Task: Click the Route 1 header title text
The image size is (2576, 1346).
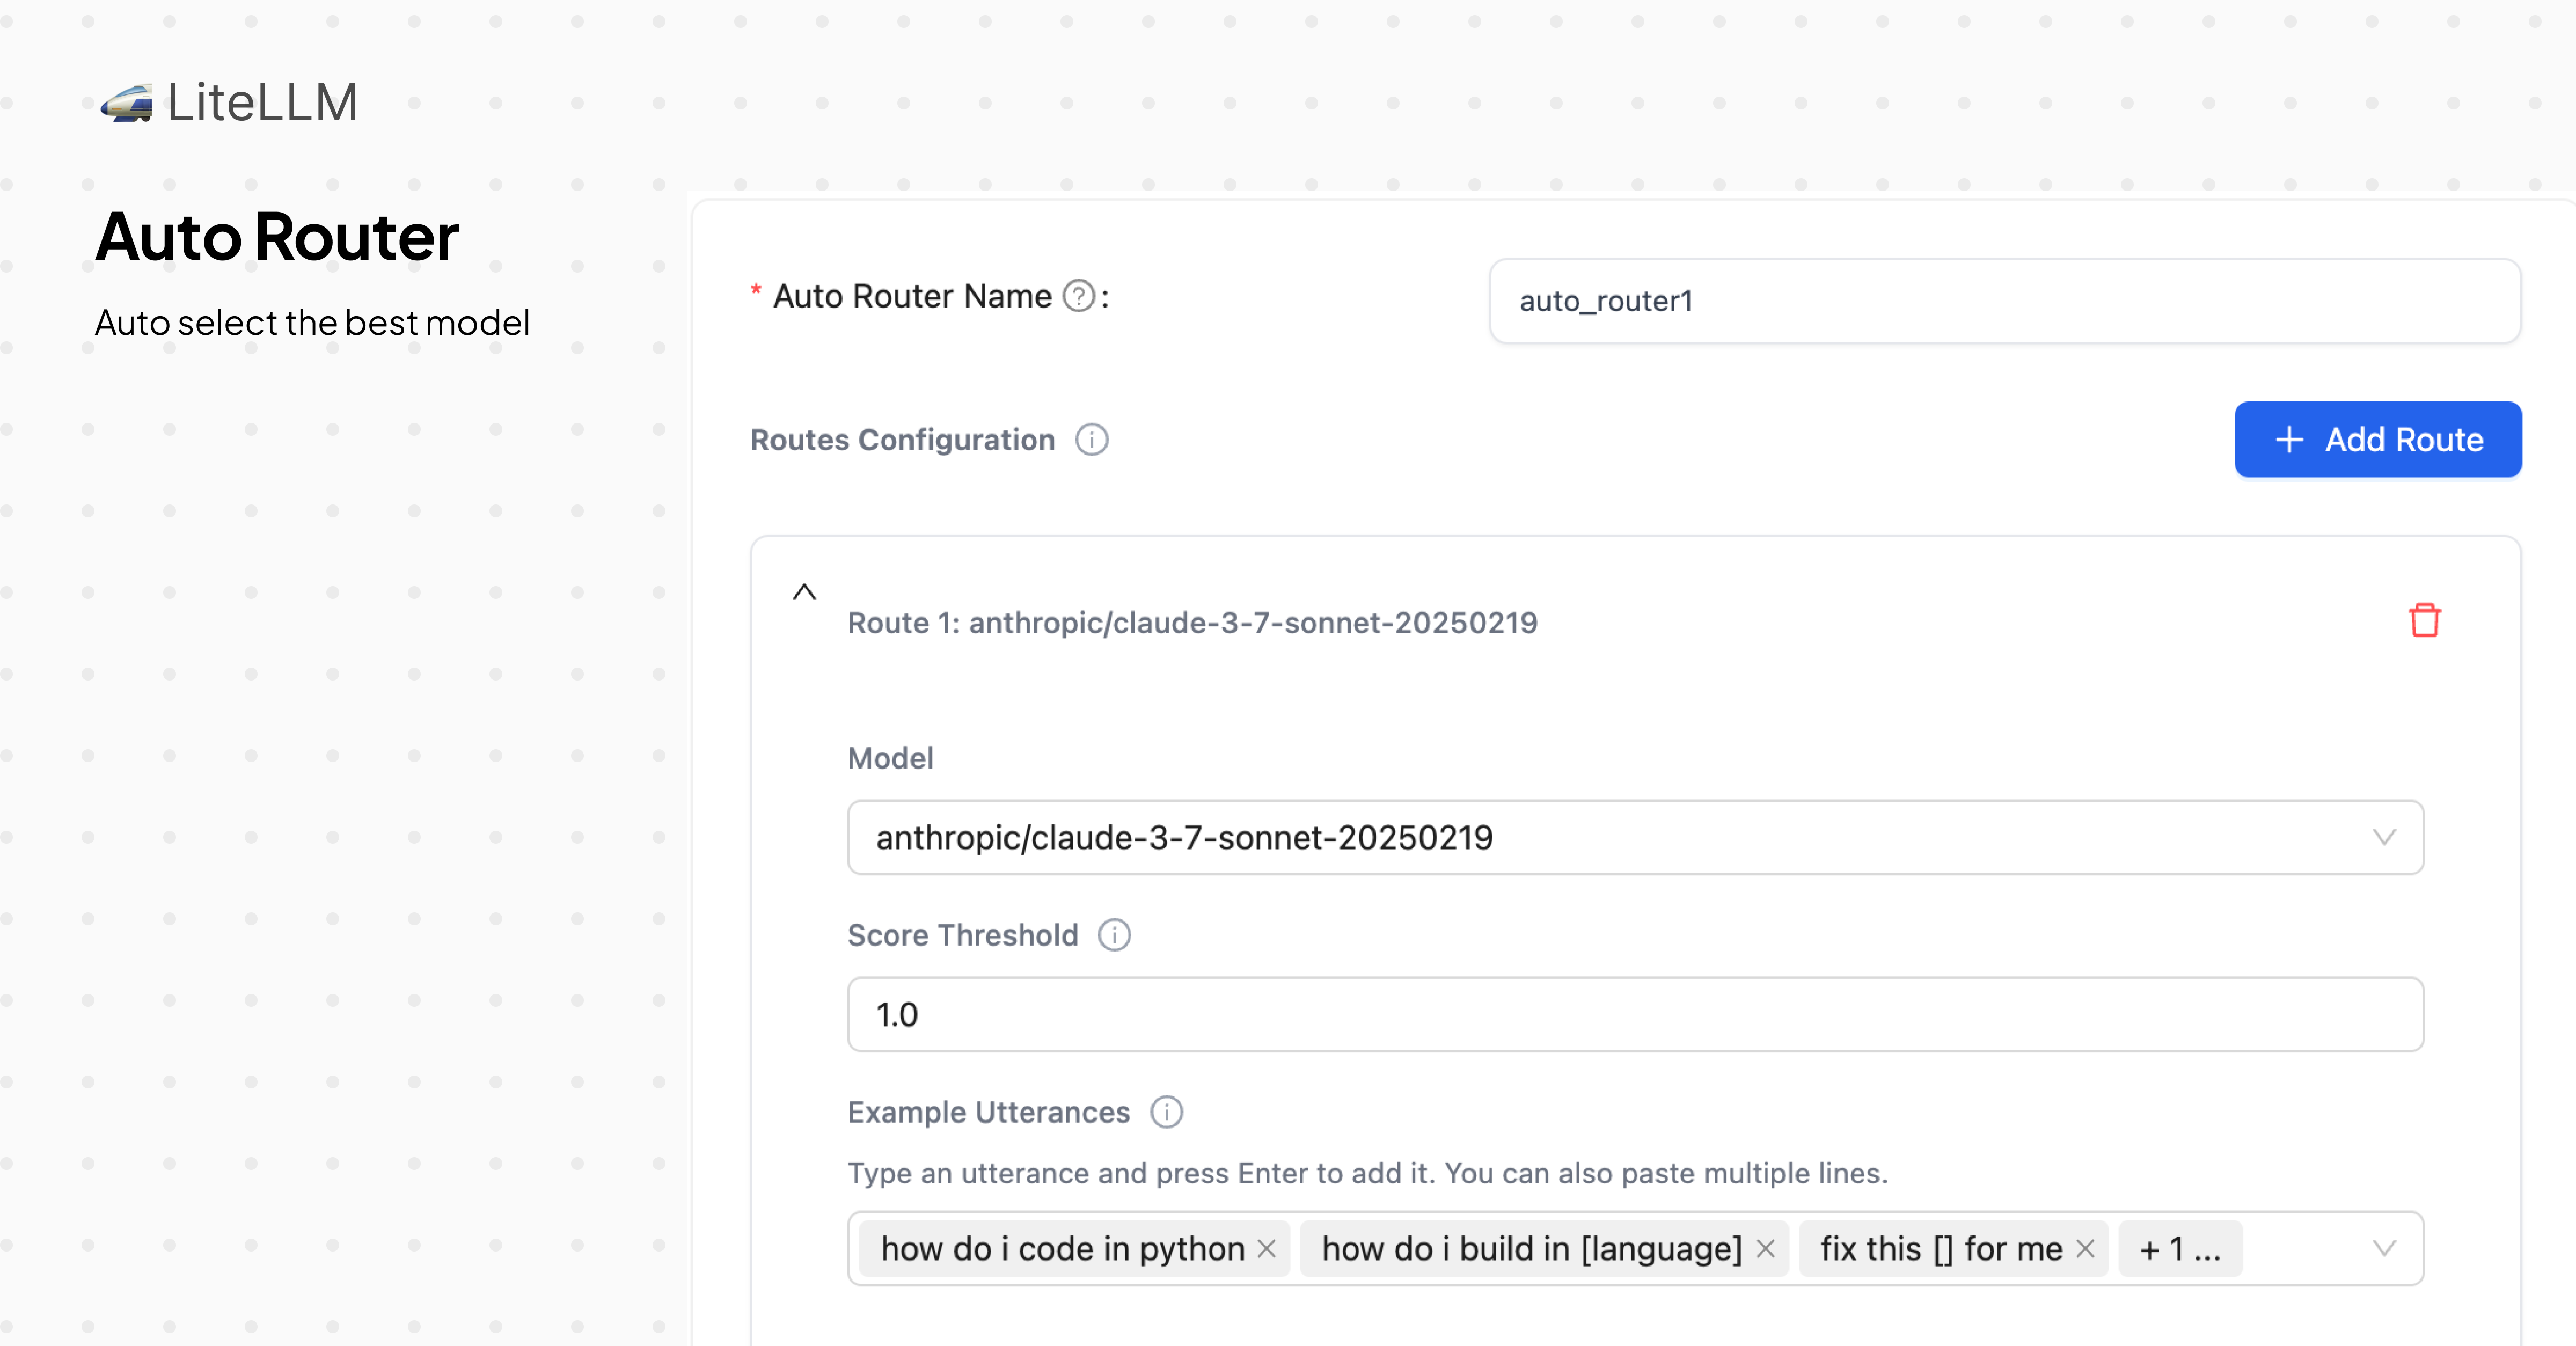Action: pos(1192,623)
